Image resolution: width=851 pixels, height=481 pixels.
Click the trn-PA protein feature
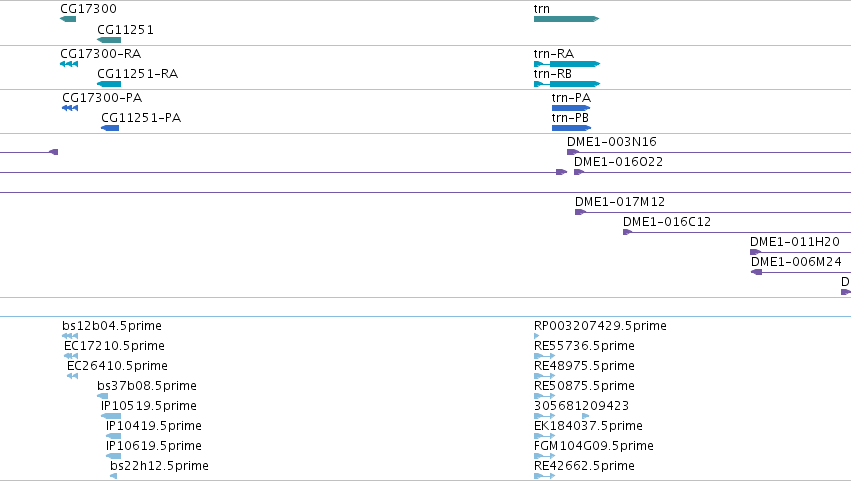tap(571, 108)
